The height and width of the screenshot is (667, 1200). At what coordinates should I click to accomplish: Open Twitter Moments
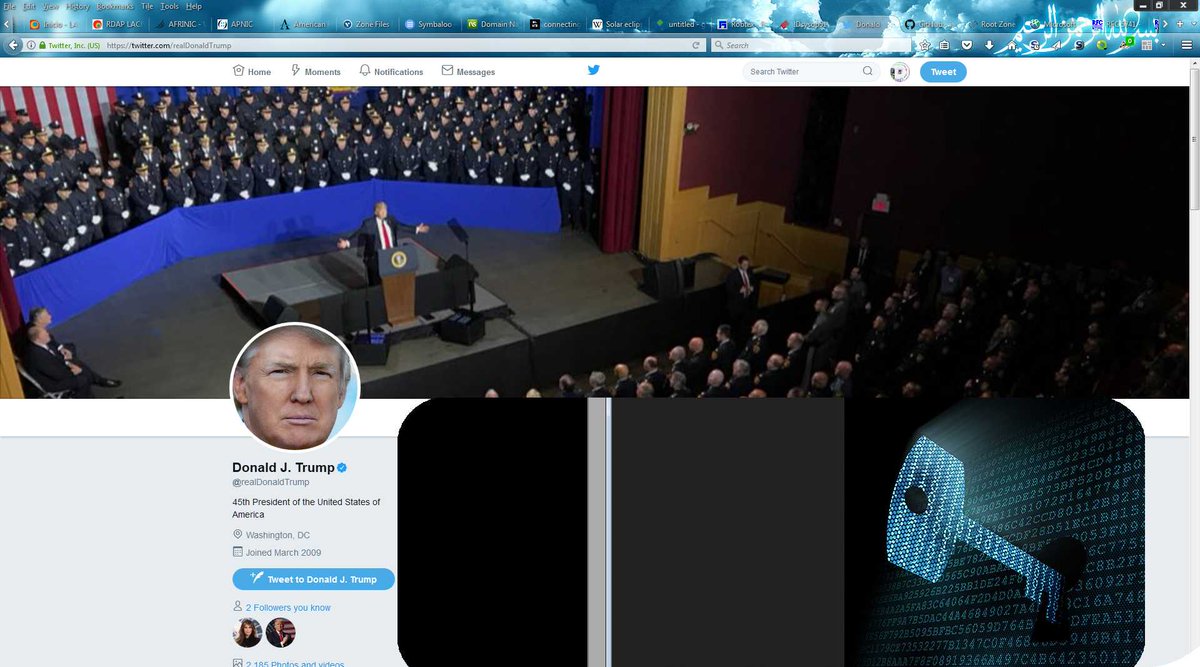tap(315, 72)
